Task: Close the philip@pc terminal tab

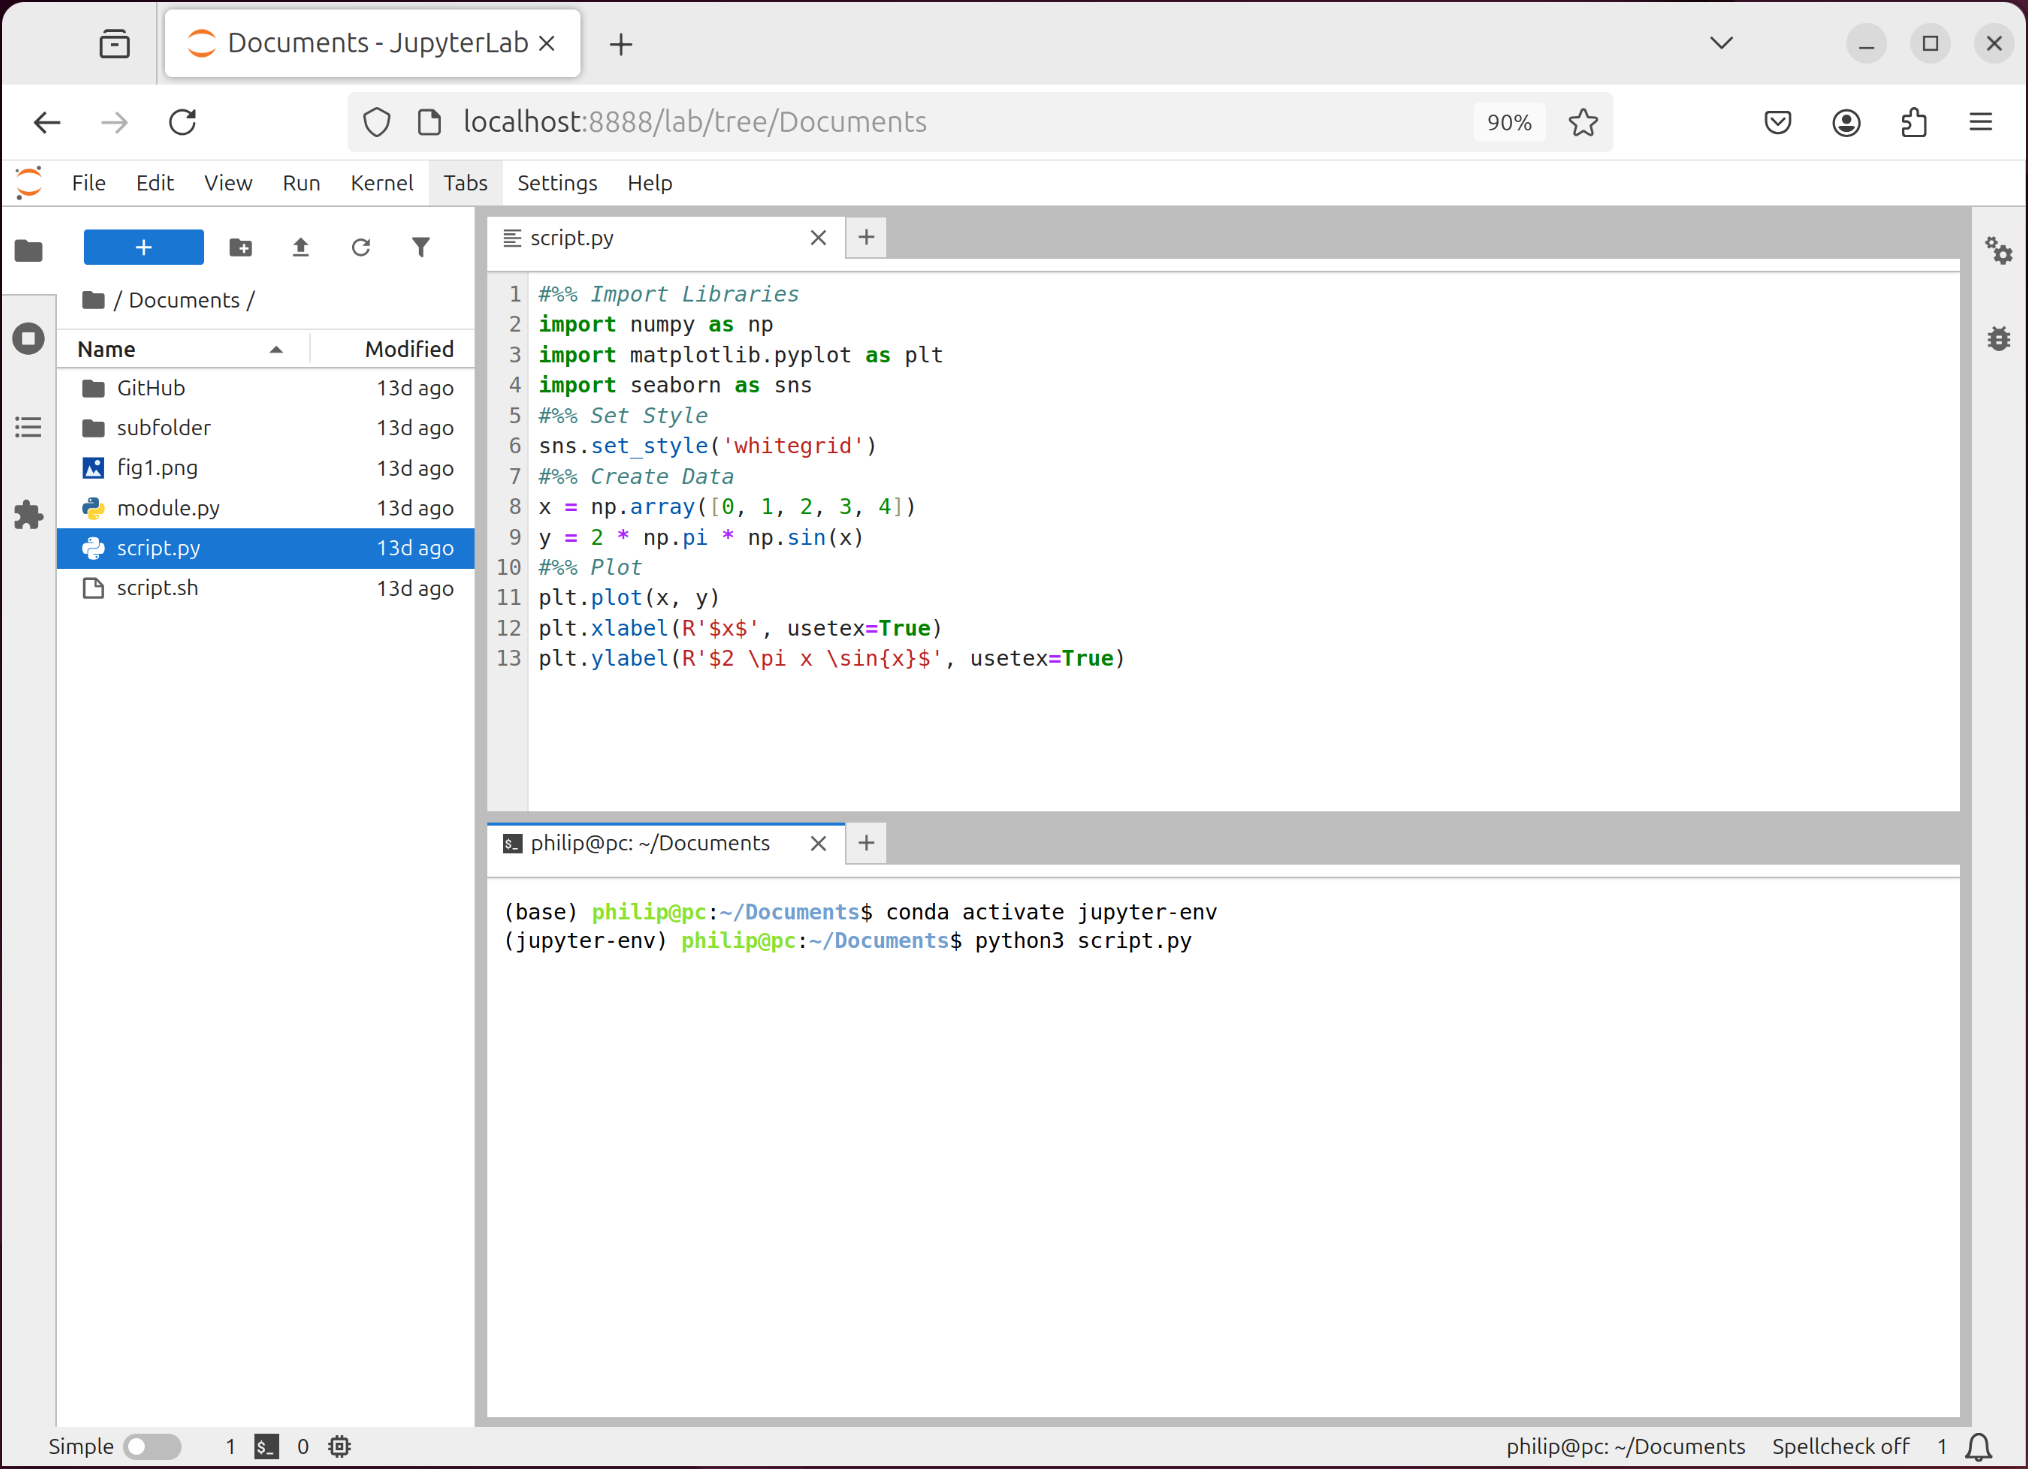Action: point(818,843)
